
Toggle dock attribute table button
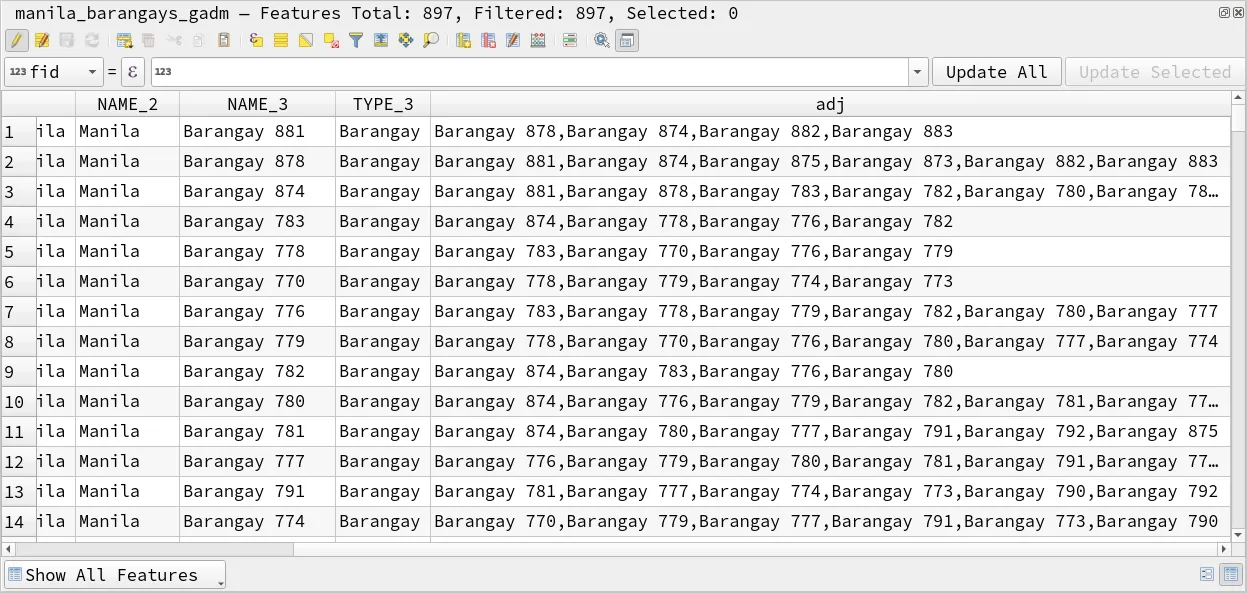(627, 41)
